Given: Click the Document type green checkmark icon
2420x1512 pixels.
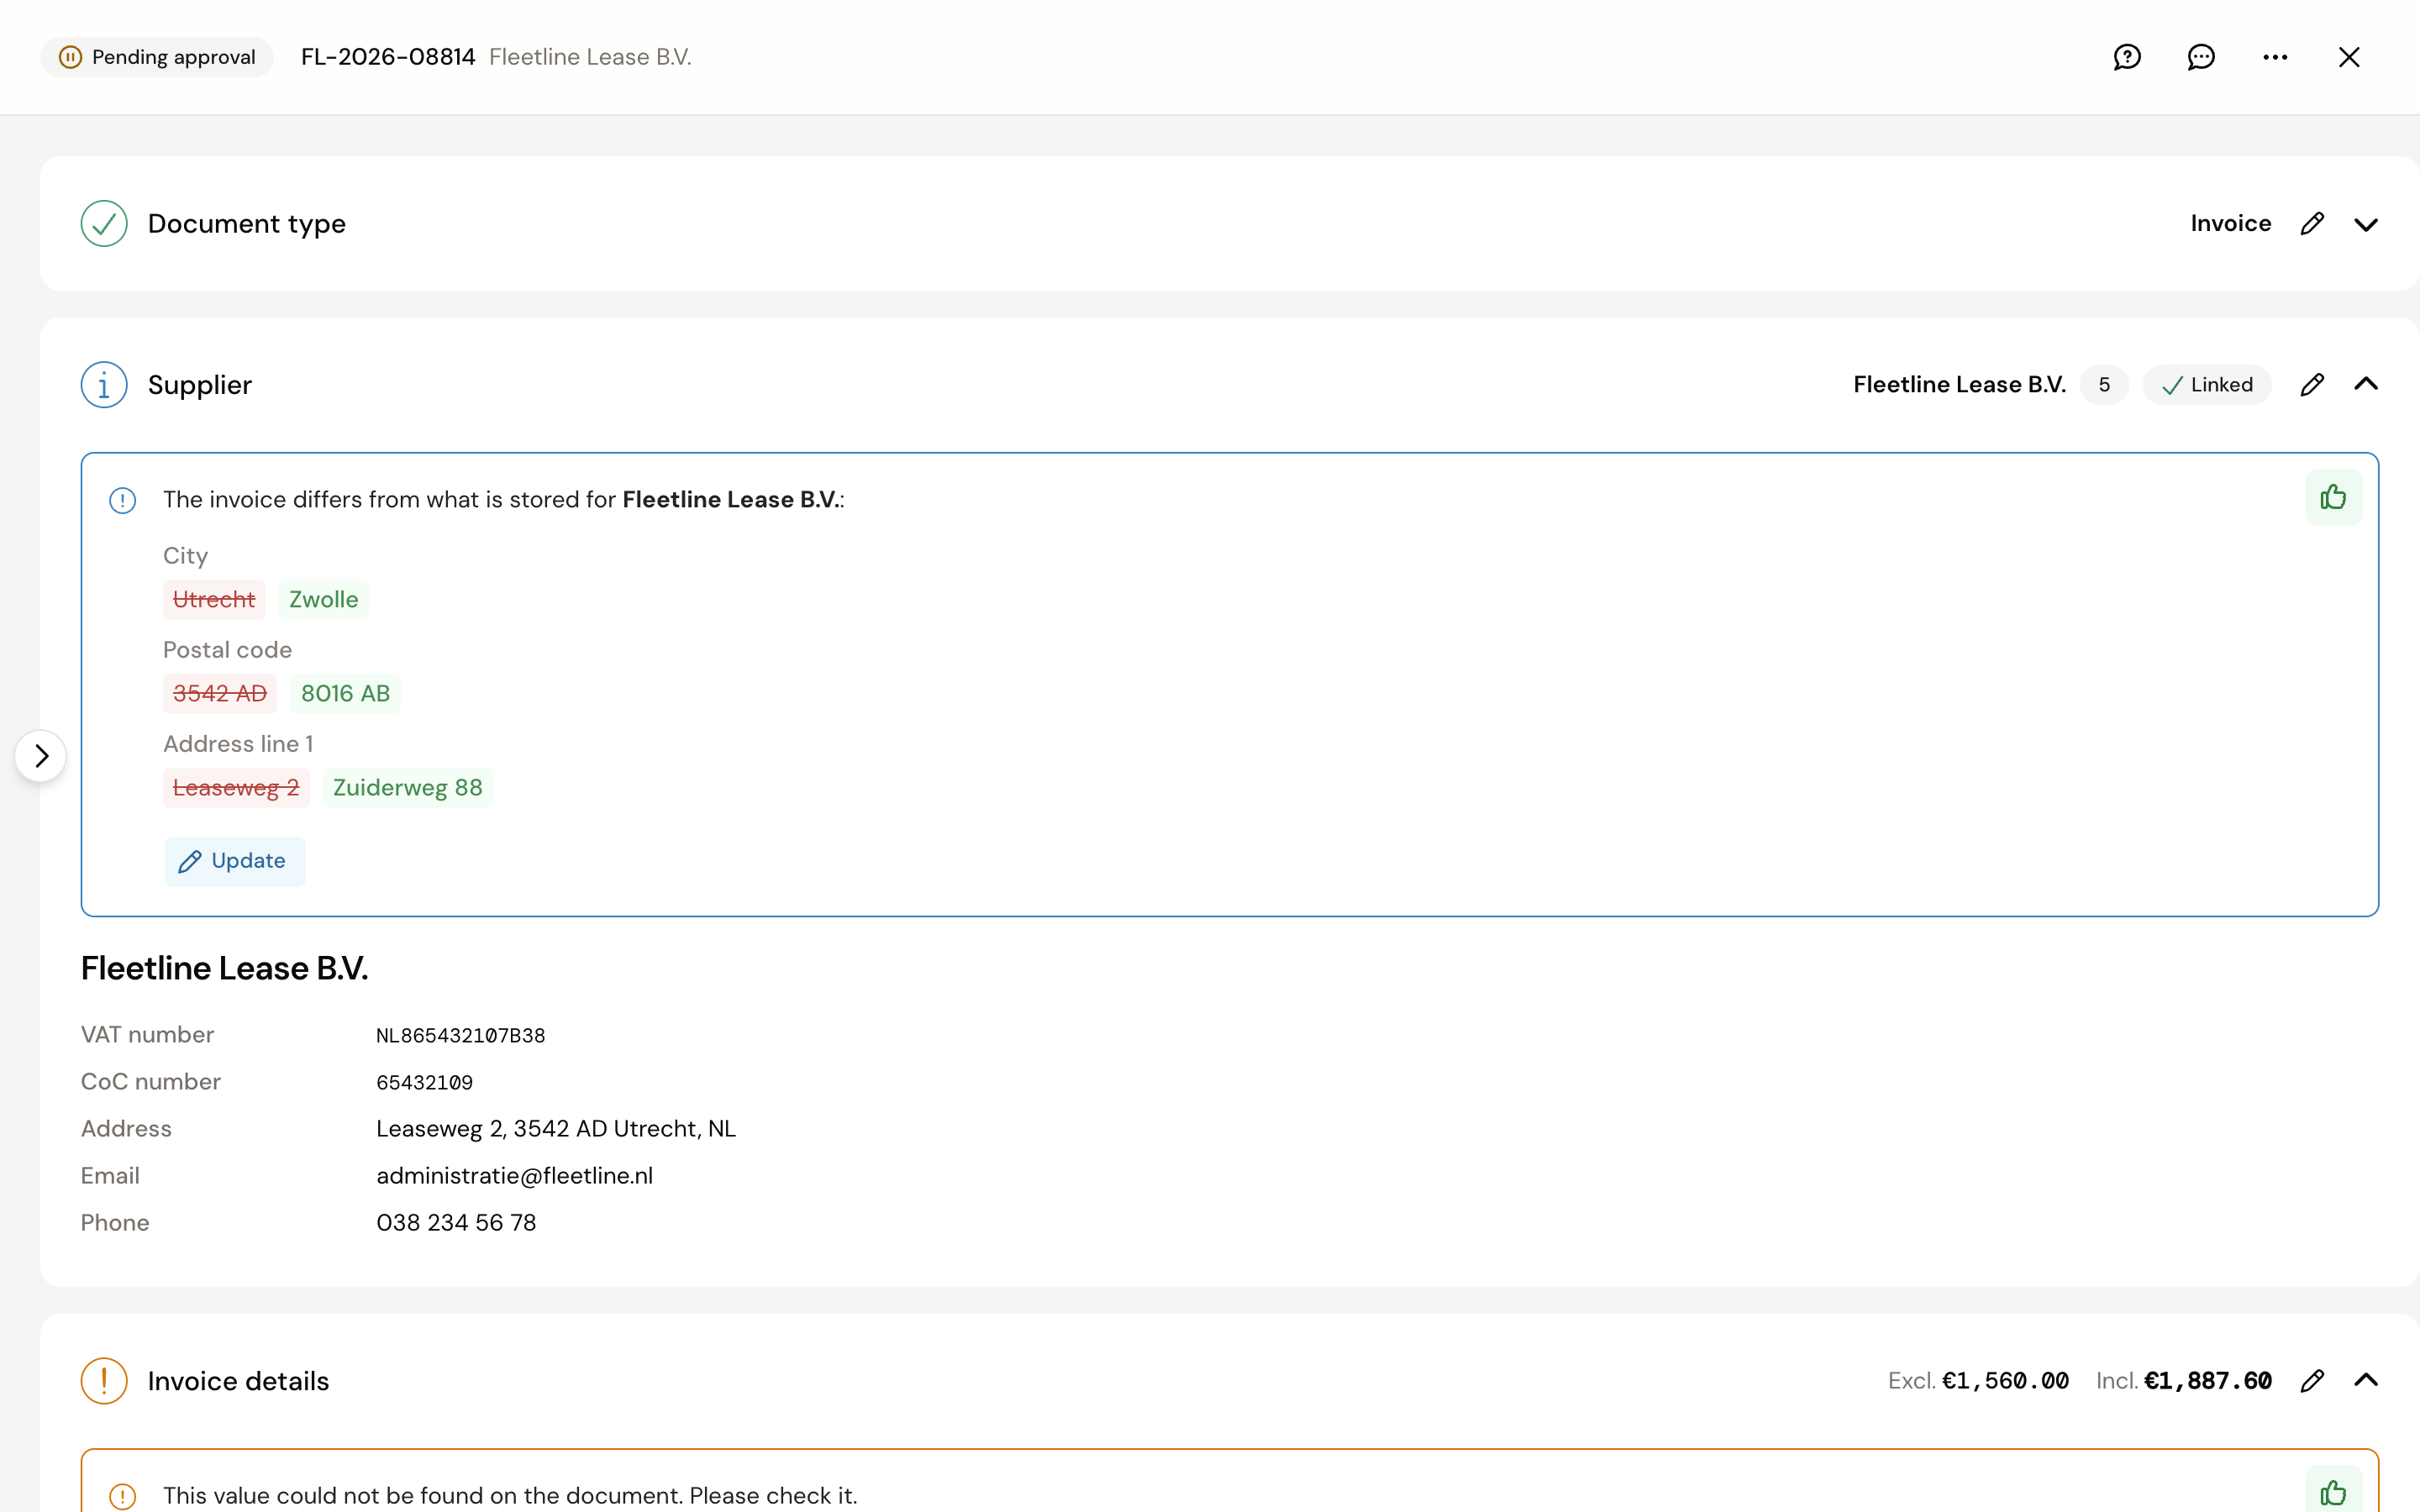Looking at the screenshot, I should point(104,223).
